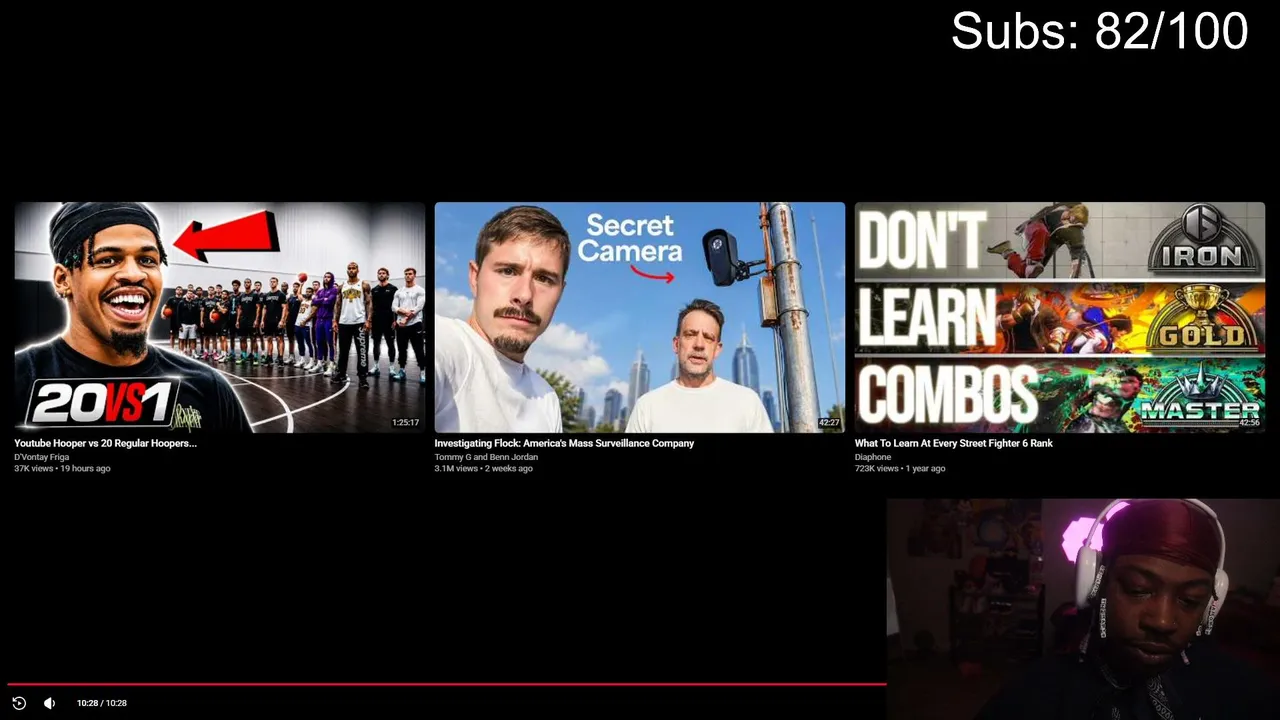The image size is (1280, 720).
Task: Select title "What To Learn At Every Street Fighter 6 Rank"
Action: [x=953, y=443]
